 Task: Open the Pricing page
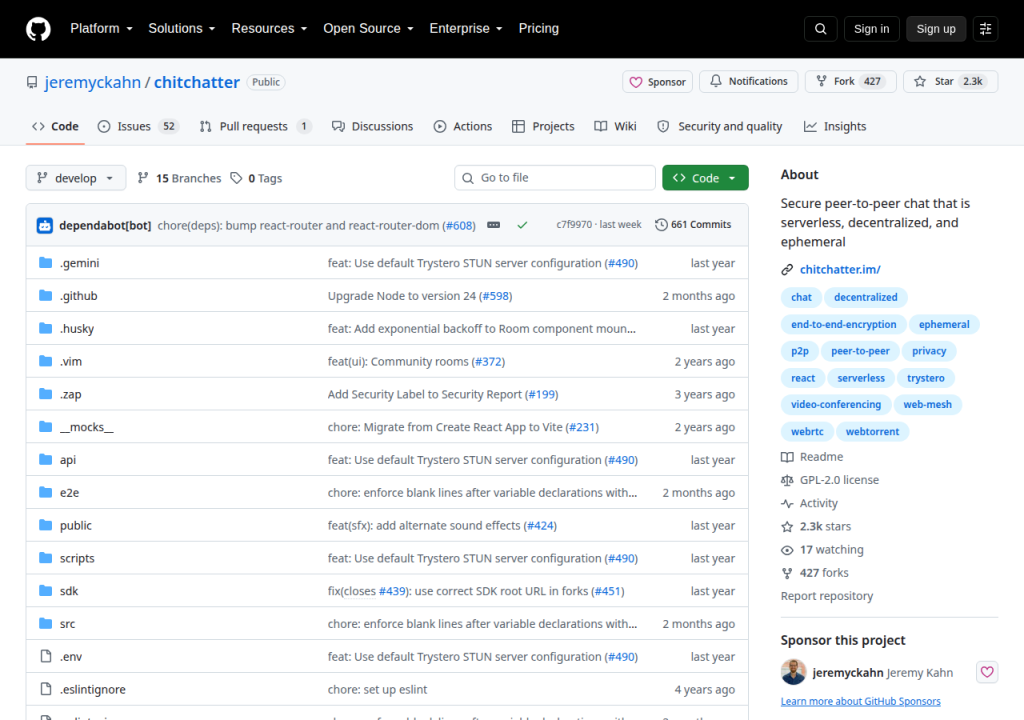pyautogui.click(x=539, y=29)
